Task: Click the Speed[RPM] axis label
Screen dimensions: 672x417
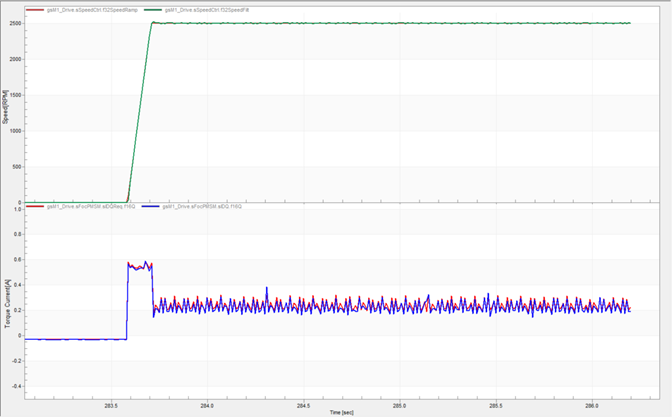Action: (6, 107)
